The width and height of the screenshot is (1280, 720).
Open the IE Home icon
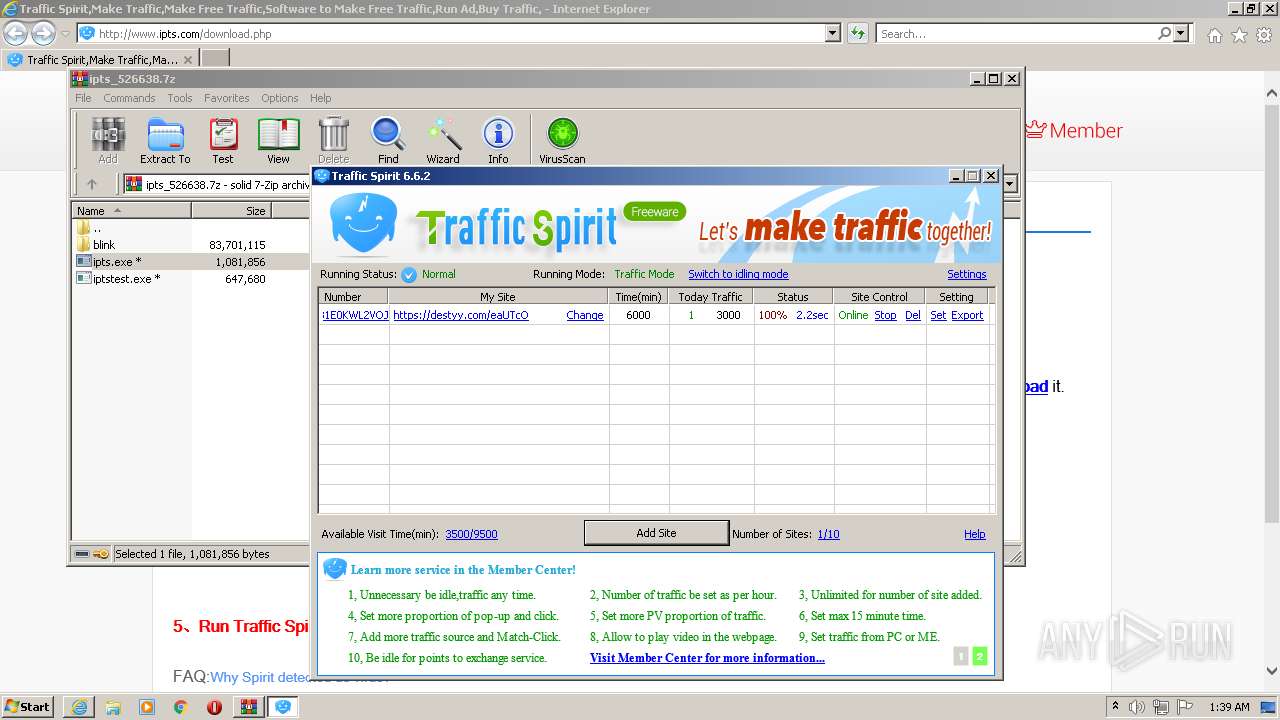1214,35
